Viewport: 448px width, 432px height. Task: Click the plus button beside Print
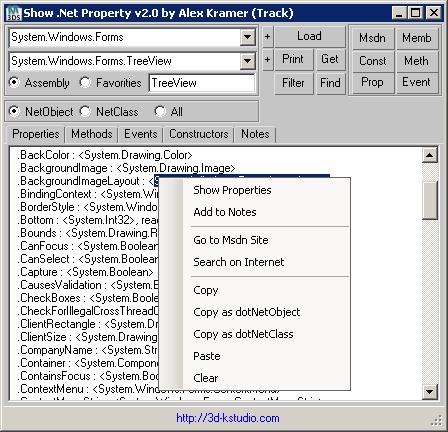click(267, 60)
